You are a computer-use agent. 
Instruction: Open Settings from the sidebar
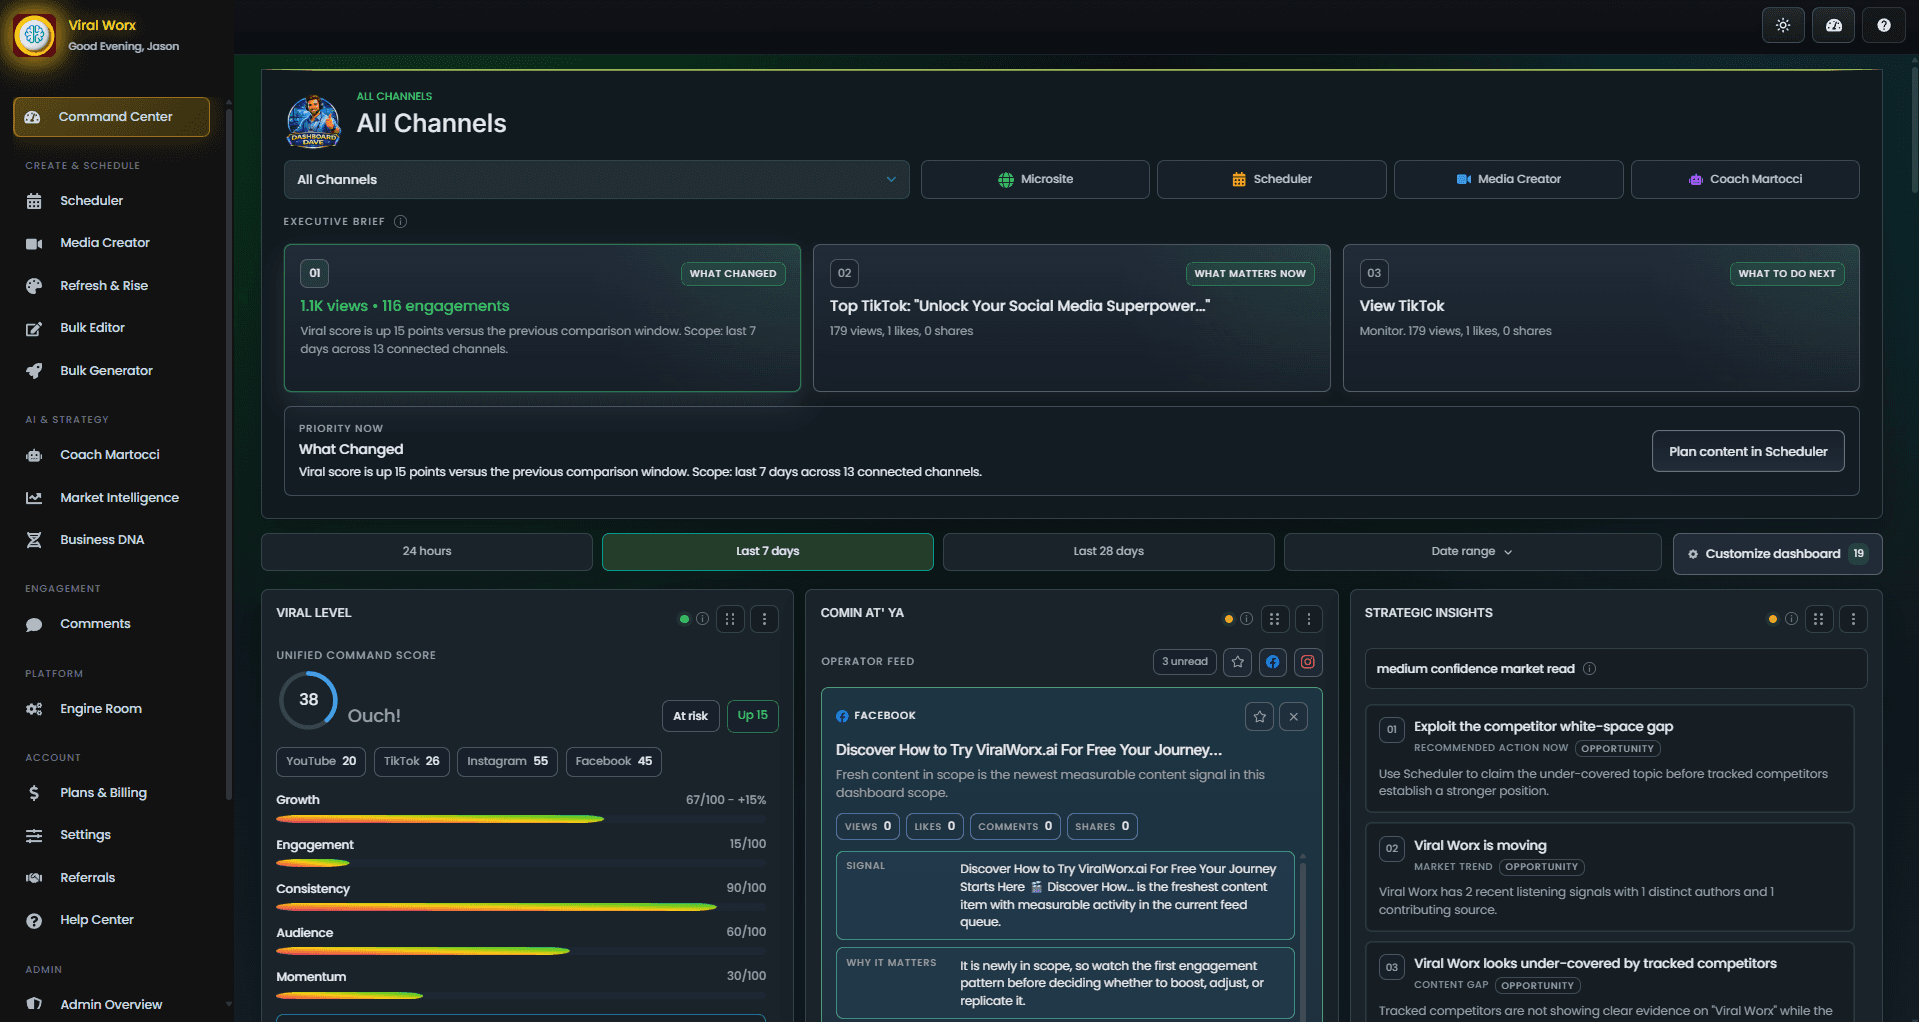(85, 835)
